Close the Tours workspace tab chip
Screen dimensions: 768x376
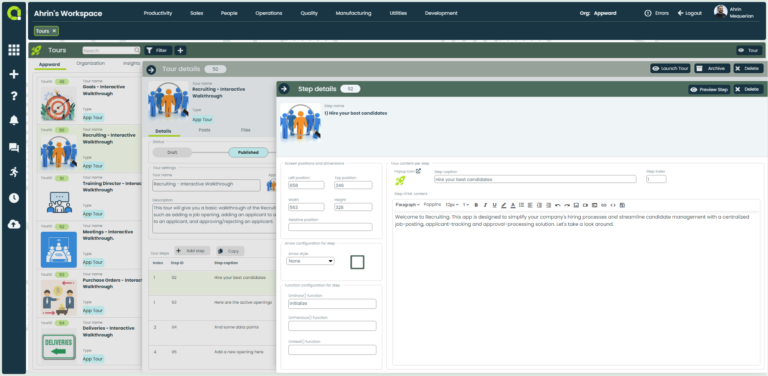[54, 31]
